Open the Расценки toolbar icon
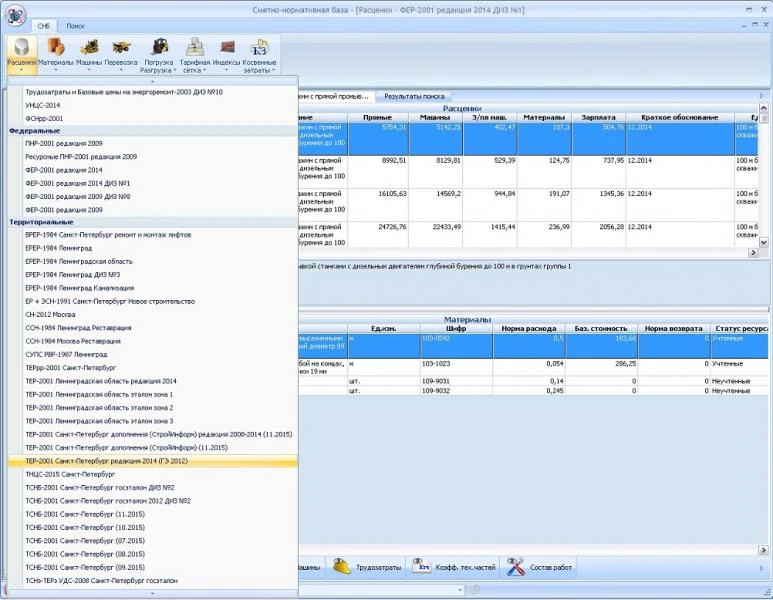Viewport: 773px width, 600px height. (x=22, y=55)
